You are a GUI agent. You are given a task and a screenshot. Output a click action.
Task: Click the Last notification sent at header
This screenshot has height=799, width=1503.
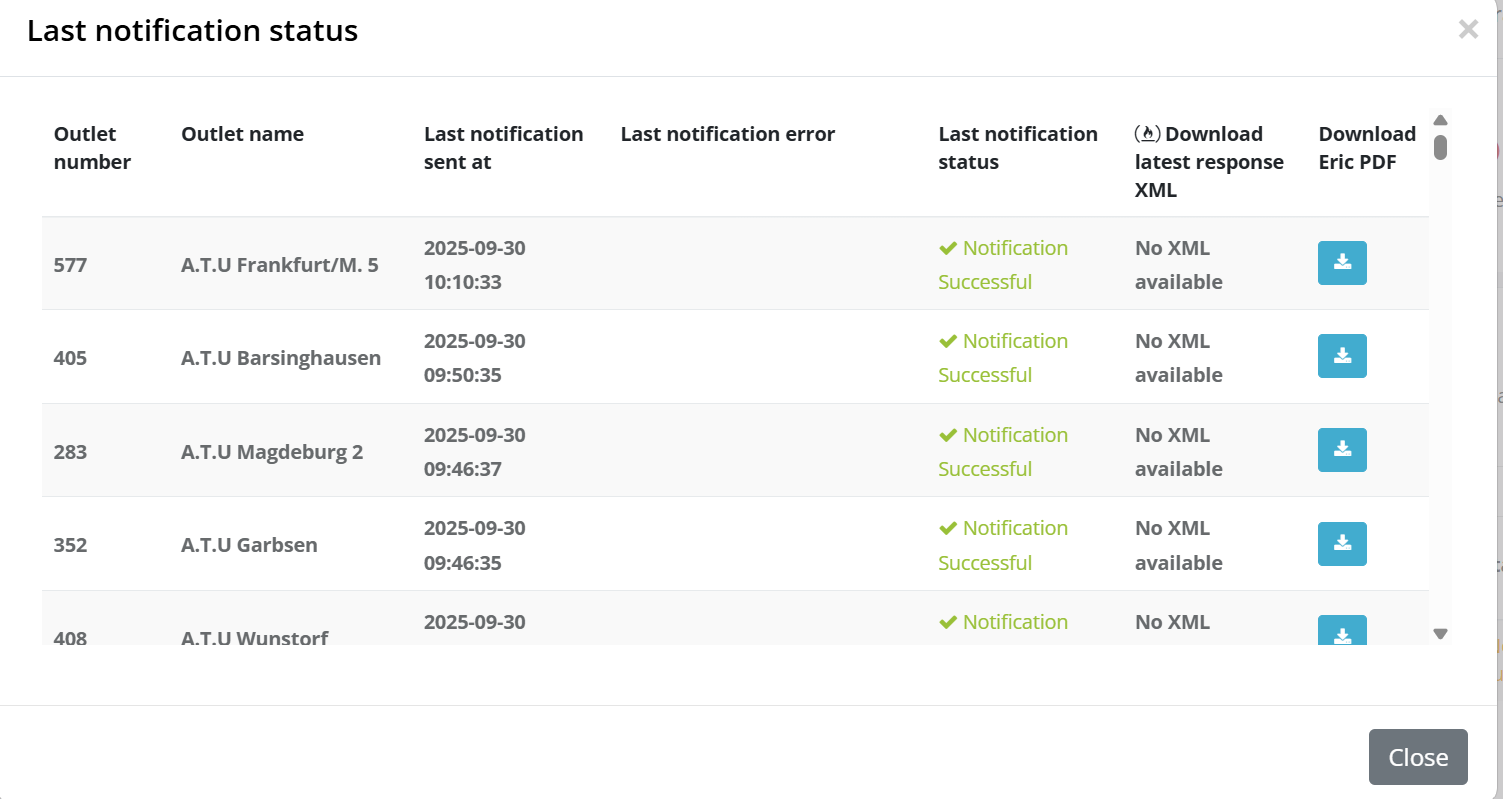point(503,148)
